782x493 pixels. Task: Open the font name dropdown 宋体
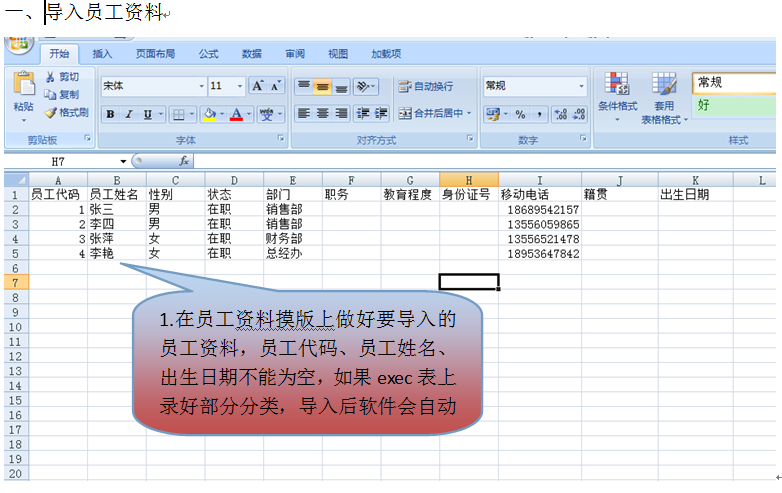point(201,86)
